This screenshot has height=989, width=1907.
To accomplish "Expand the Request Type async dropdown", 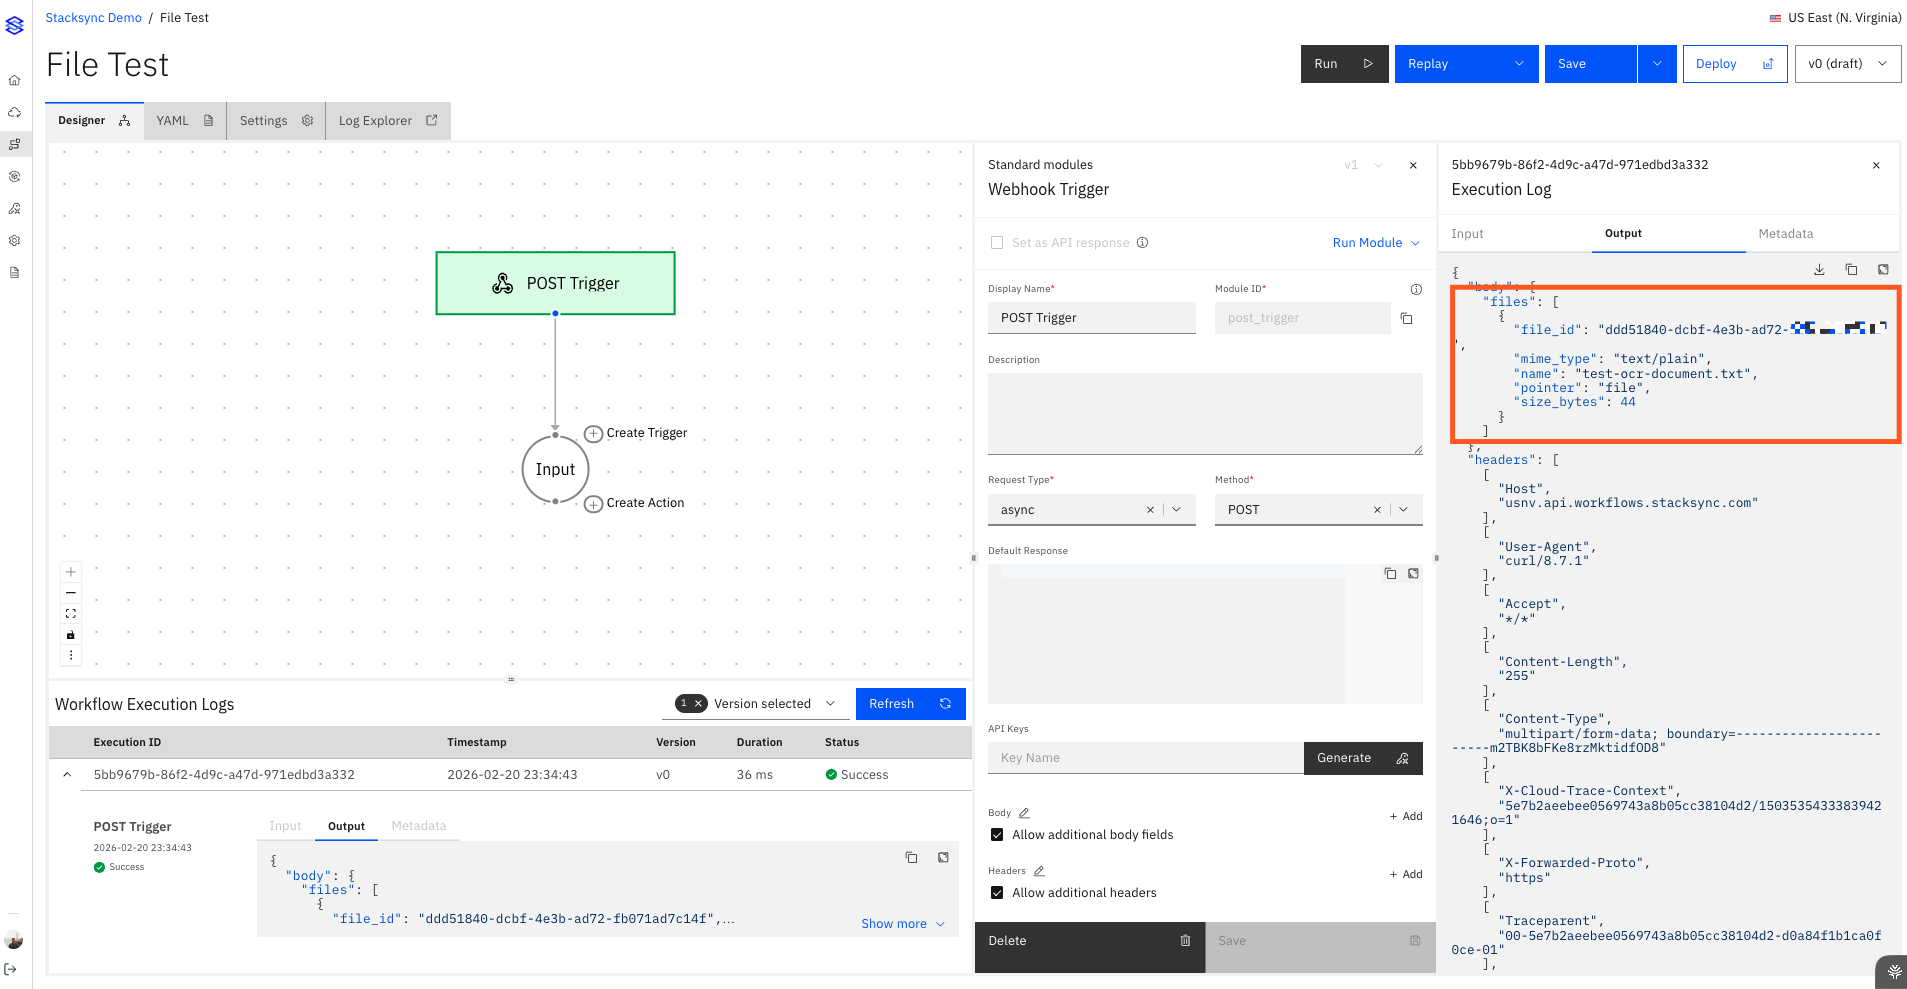I will 1177,510.
